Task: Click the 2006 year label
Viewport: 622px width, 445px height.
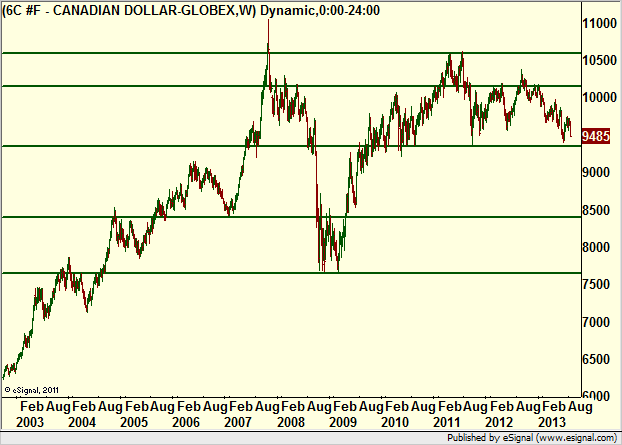Action: [x=186, y=422]
